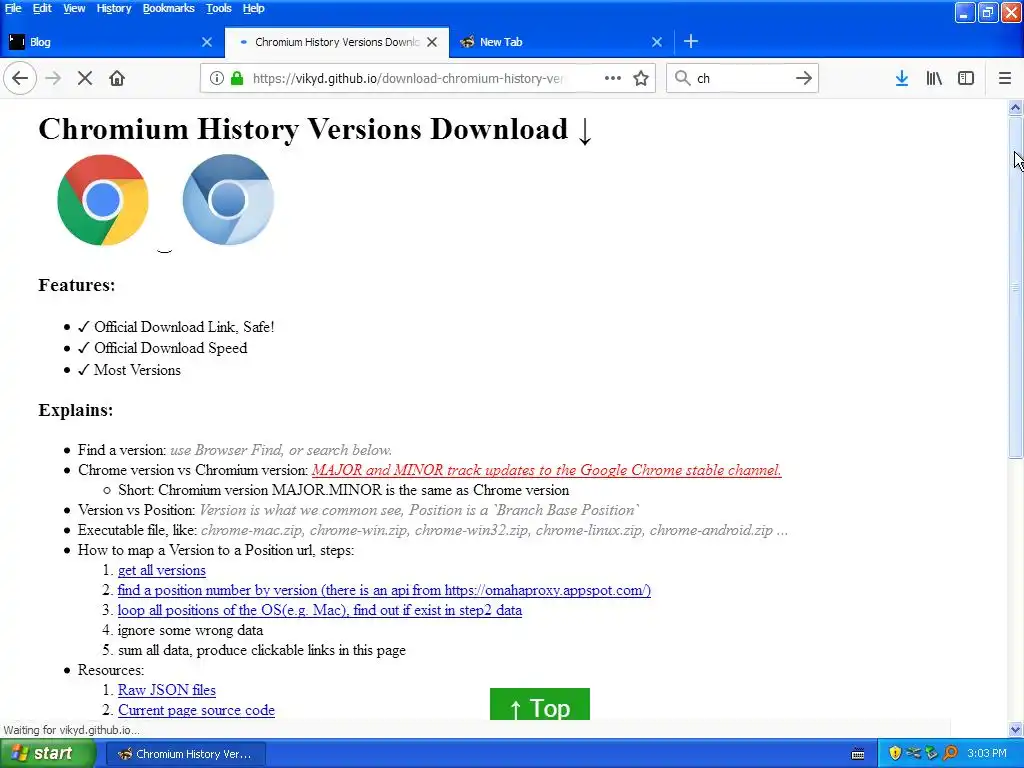Follow the 'get all versions' link
The image size is (1024, 768).
click(x=162, y=570)
